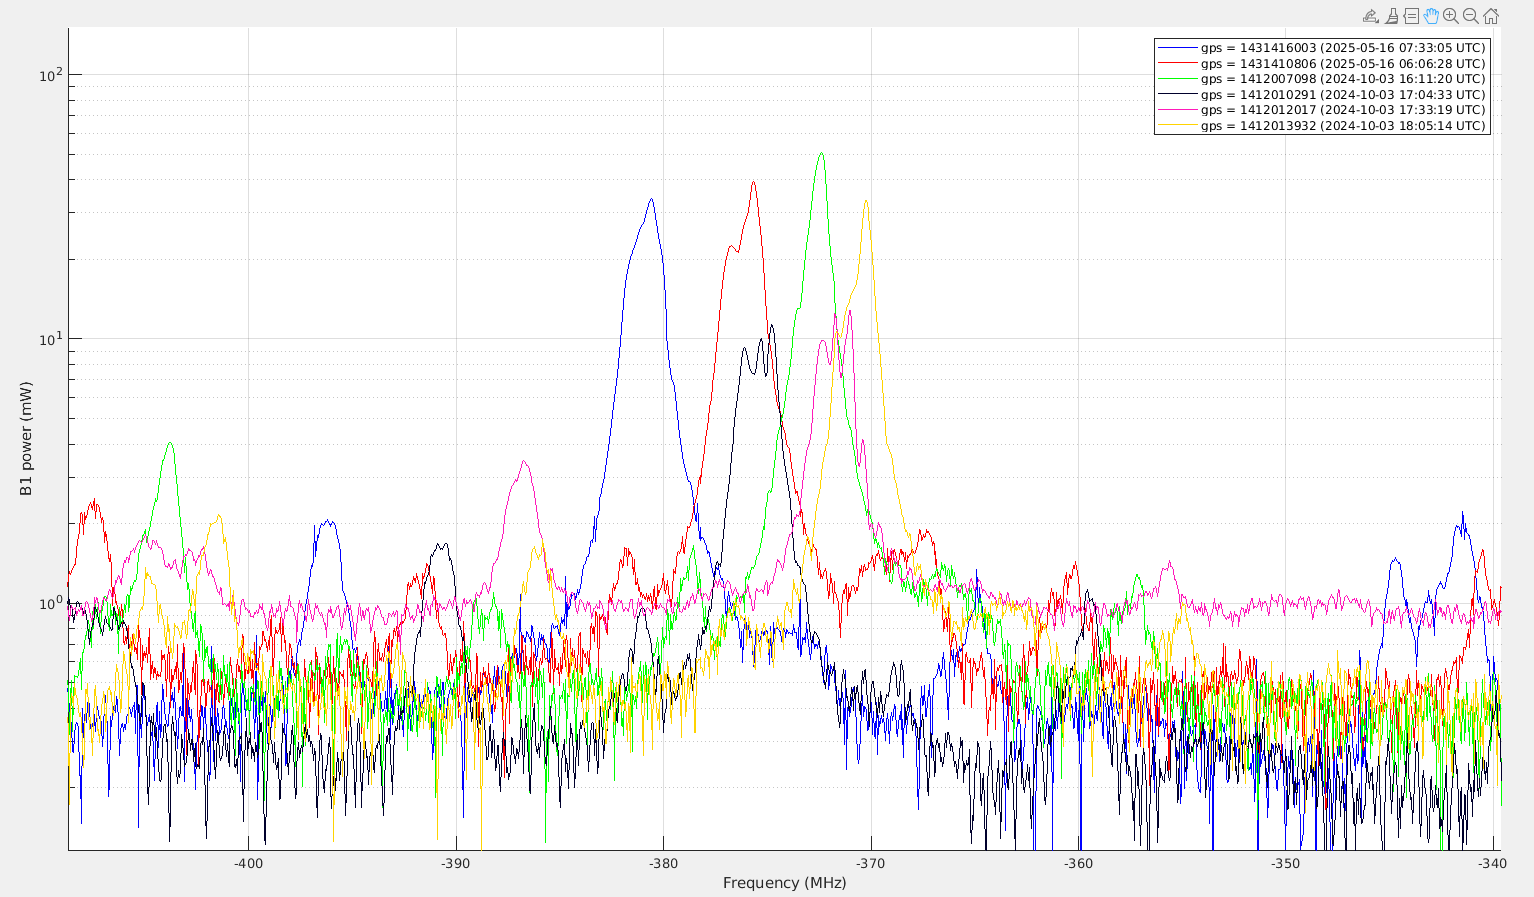This screenshot has height=897, width=1534.
Task: Open the Export figure tool
Action: [1371, 16]
